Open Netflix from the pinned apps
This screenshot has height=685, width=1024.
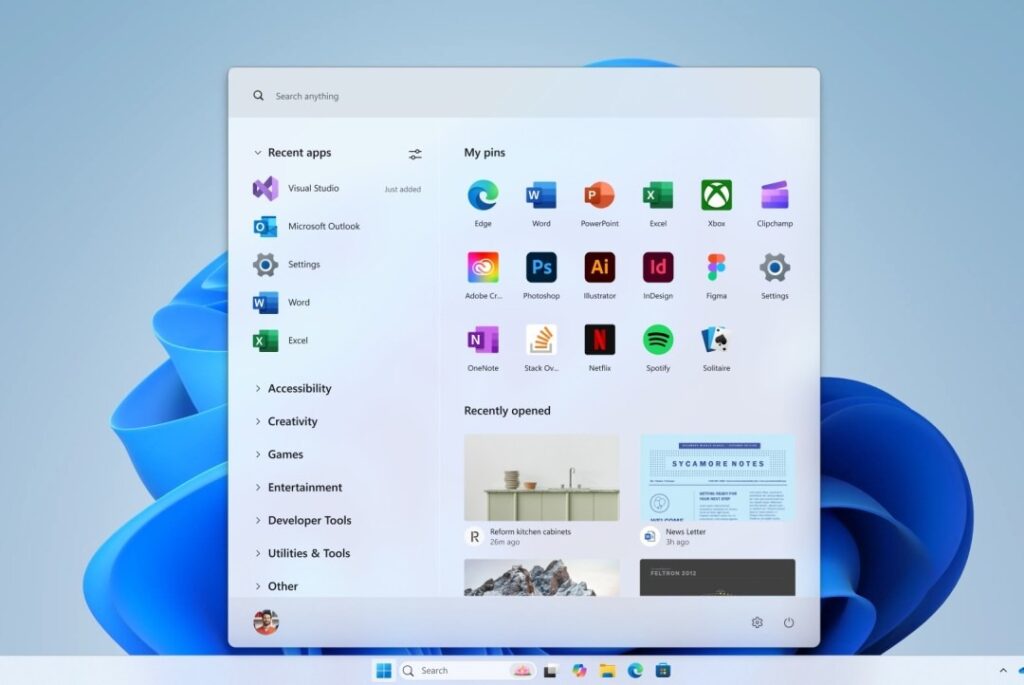pyautogui.click(x=599, y=342)
